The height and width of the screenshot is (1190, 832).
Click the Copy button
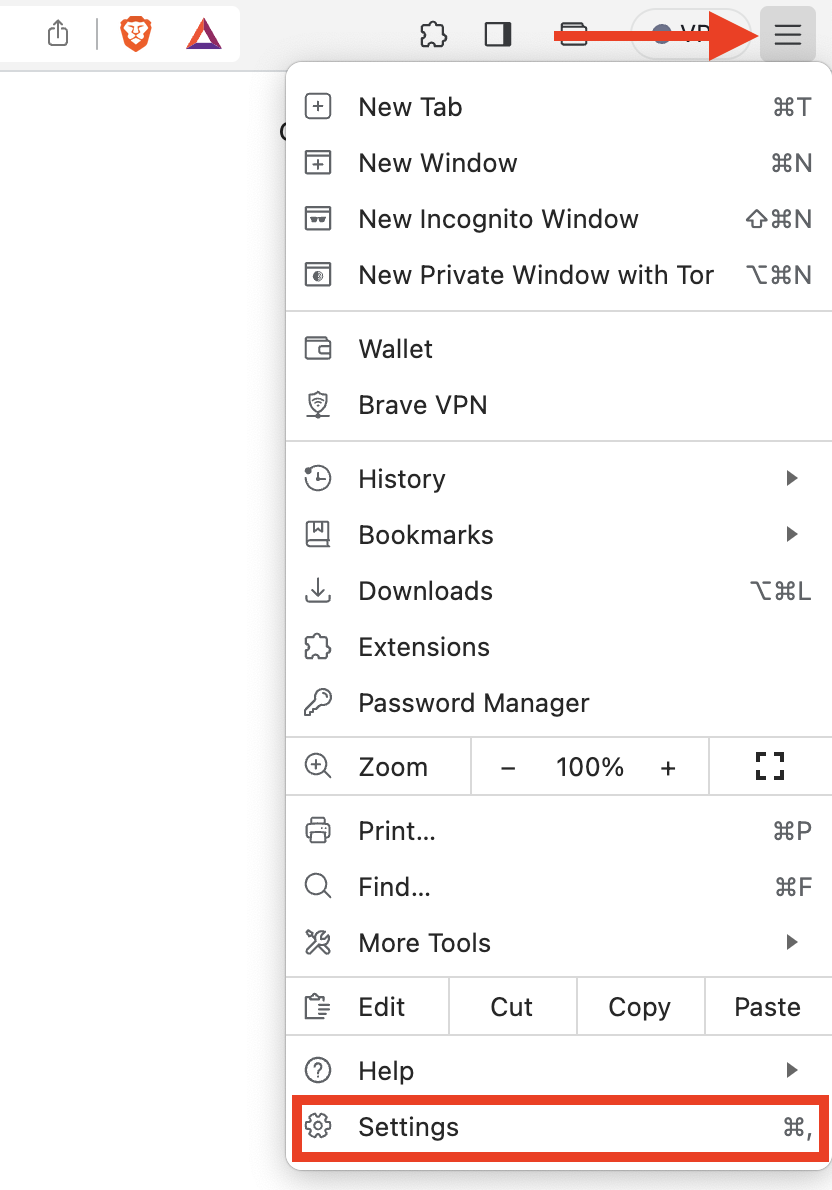(x=639, y=1006)
